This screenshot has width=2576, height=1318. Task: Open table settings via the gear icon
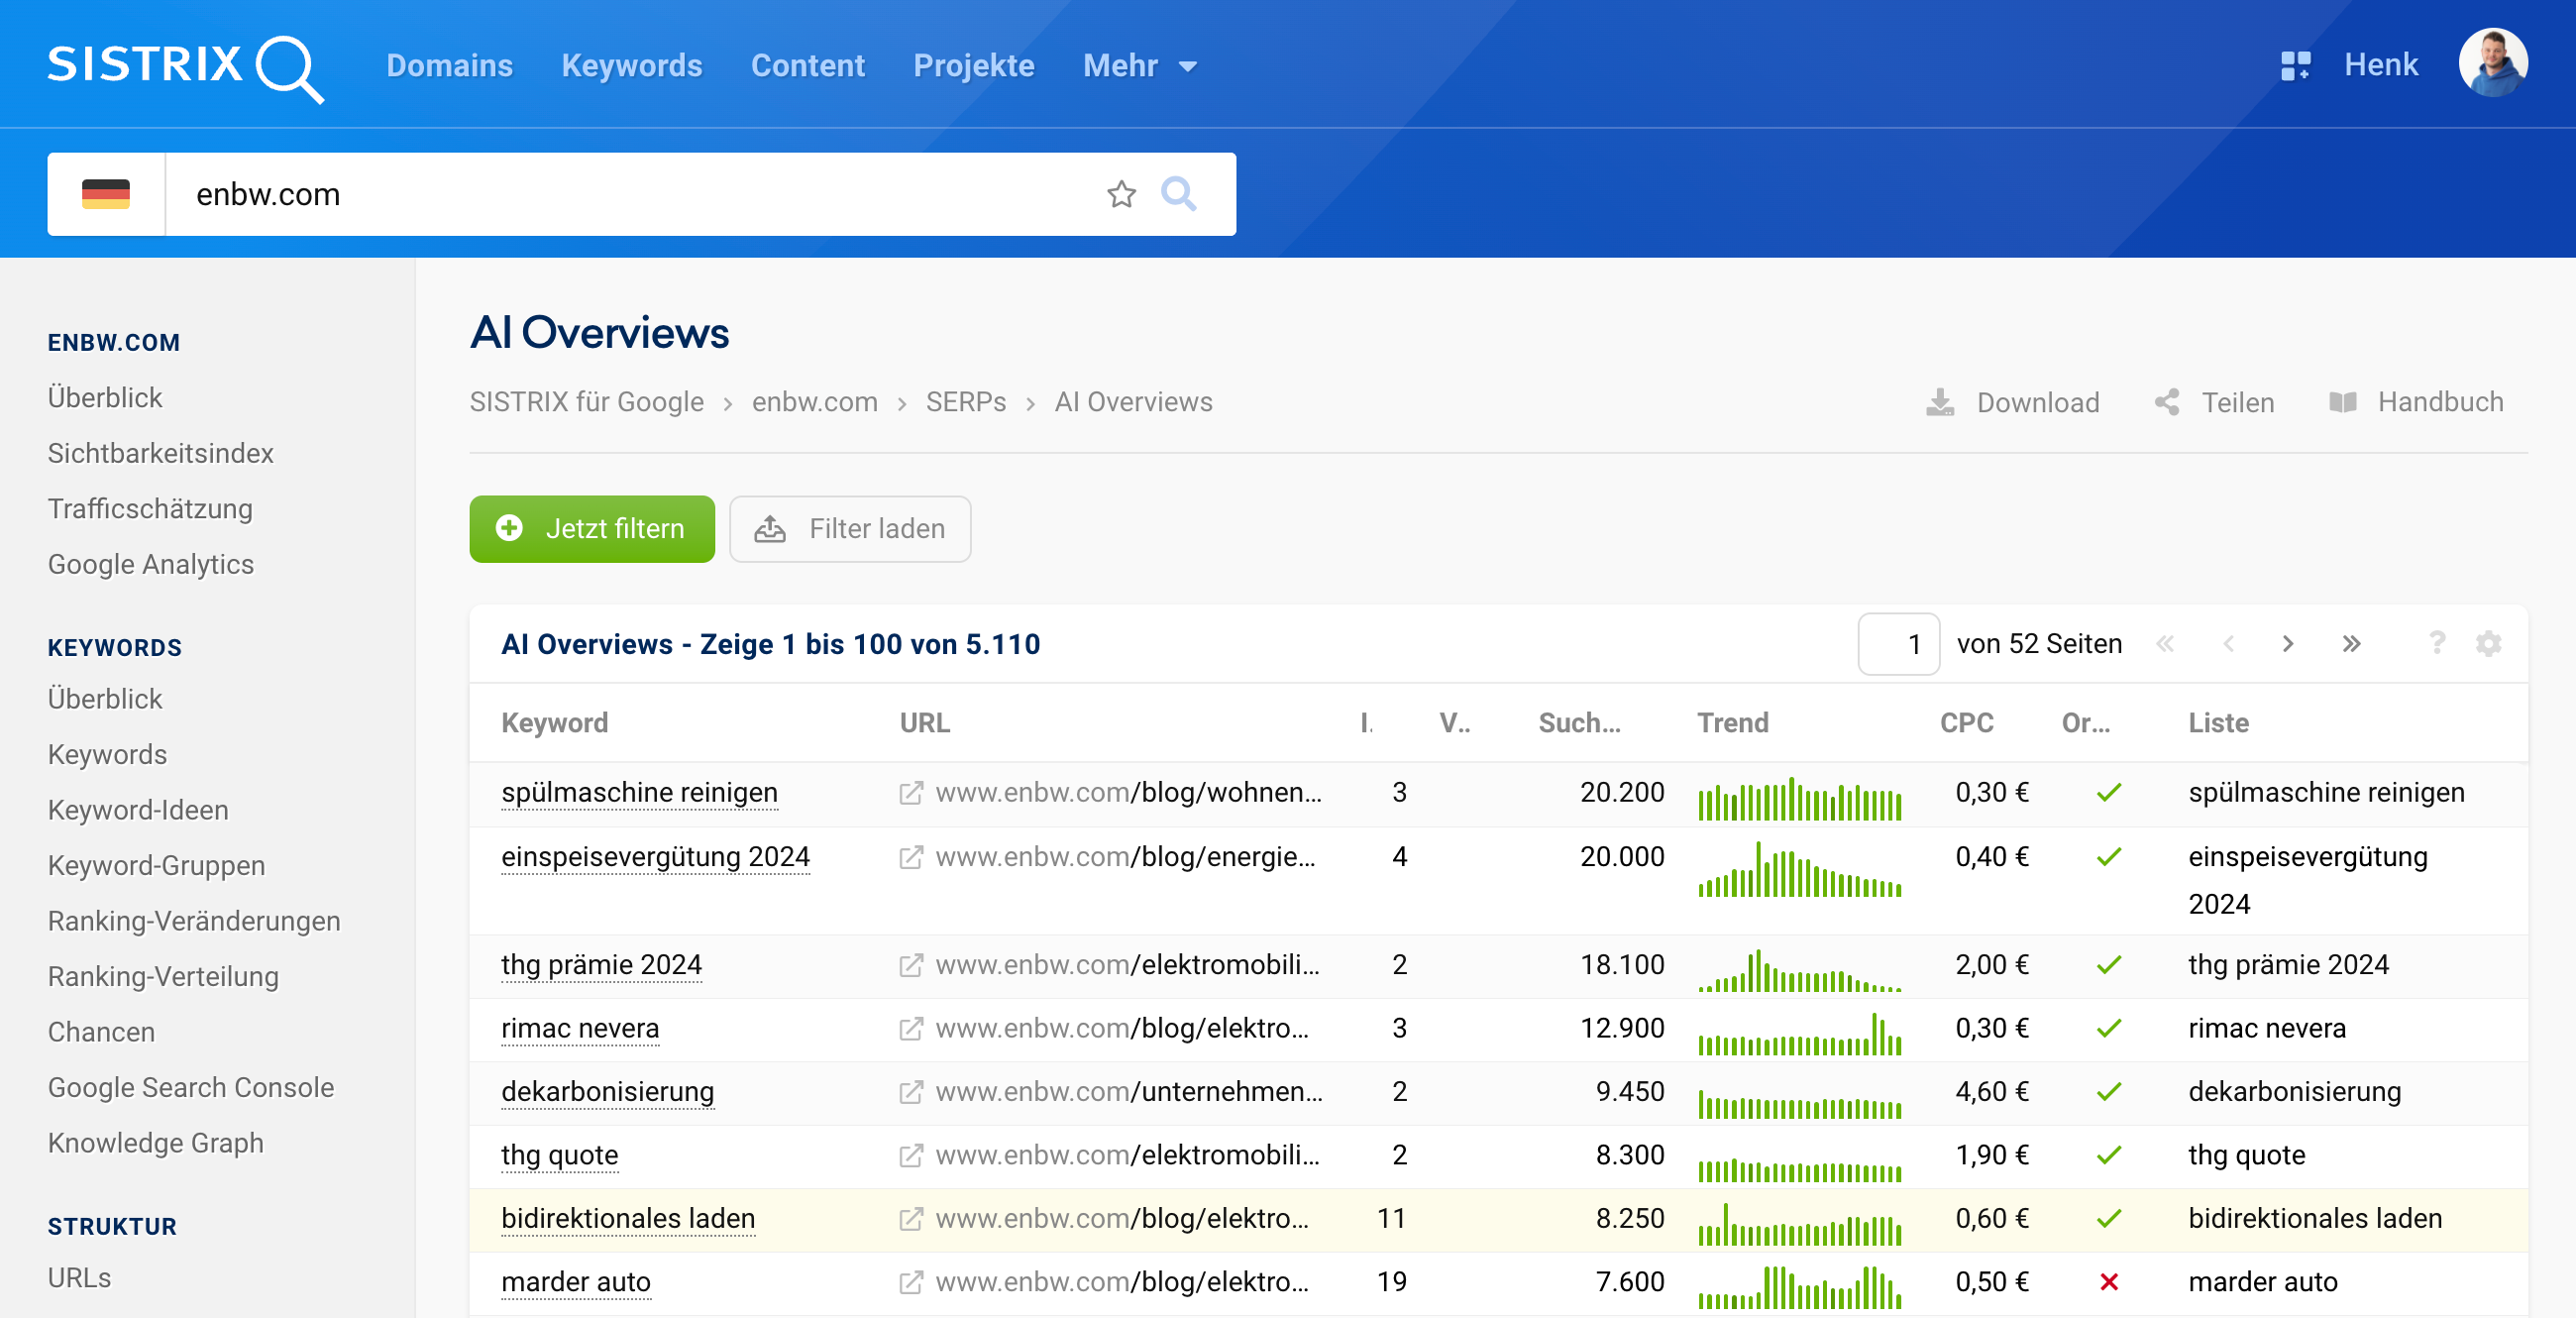(x=2489, y=644)
